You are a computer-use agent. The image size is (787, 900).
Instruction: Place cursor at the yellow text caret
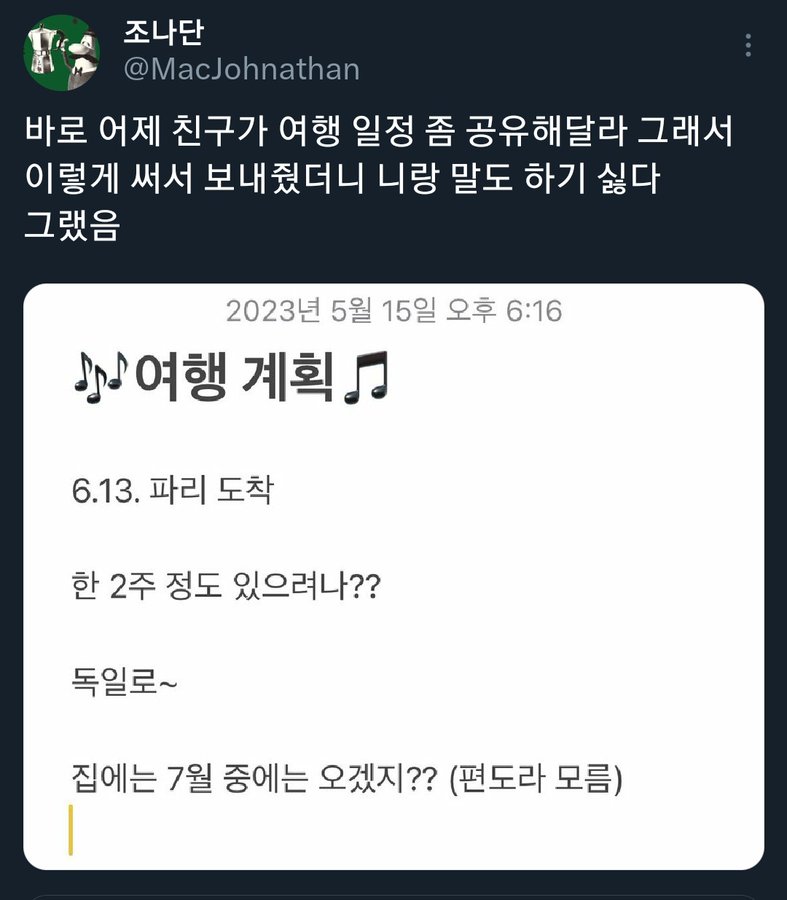point(71,831)
